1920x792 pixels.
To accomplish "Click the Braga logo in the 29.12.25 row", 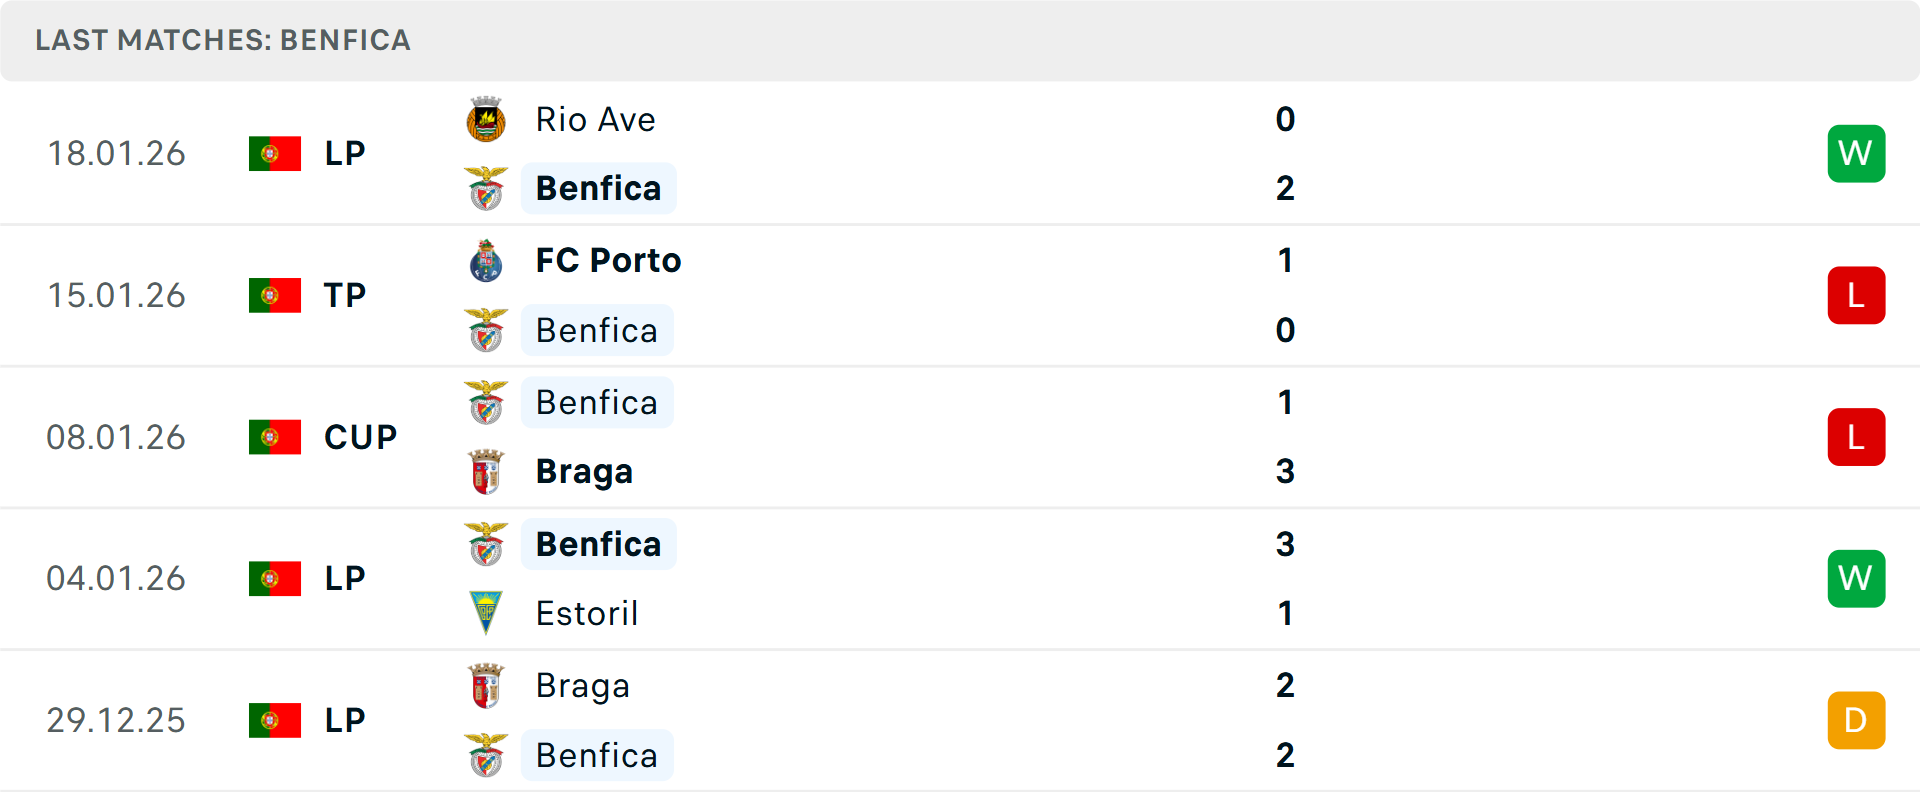I will click(486, 686).
